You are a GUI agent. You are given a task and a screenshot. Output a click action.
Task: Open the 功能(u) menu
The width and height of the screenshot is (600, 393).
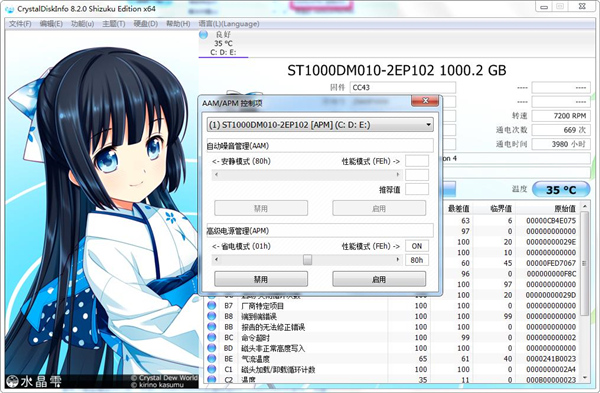pyautogui.click(x=83, y=24)
